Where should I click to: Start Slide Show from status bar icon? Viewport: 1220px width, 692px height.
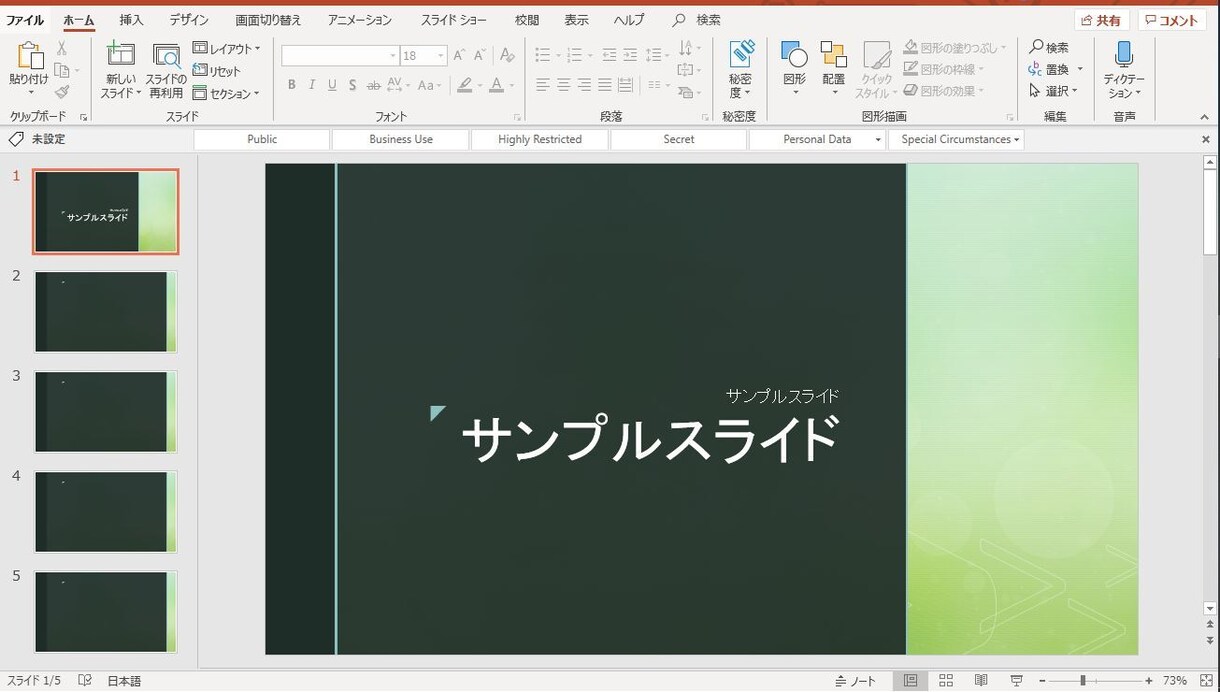click(1017, 681)
